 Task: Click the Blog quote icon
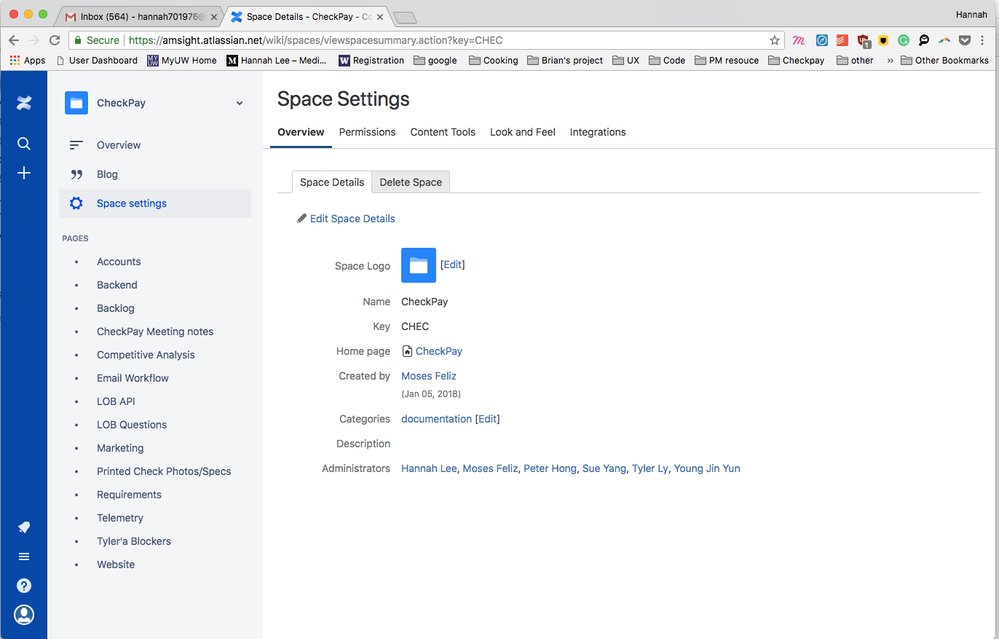[76, 174]
